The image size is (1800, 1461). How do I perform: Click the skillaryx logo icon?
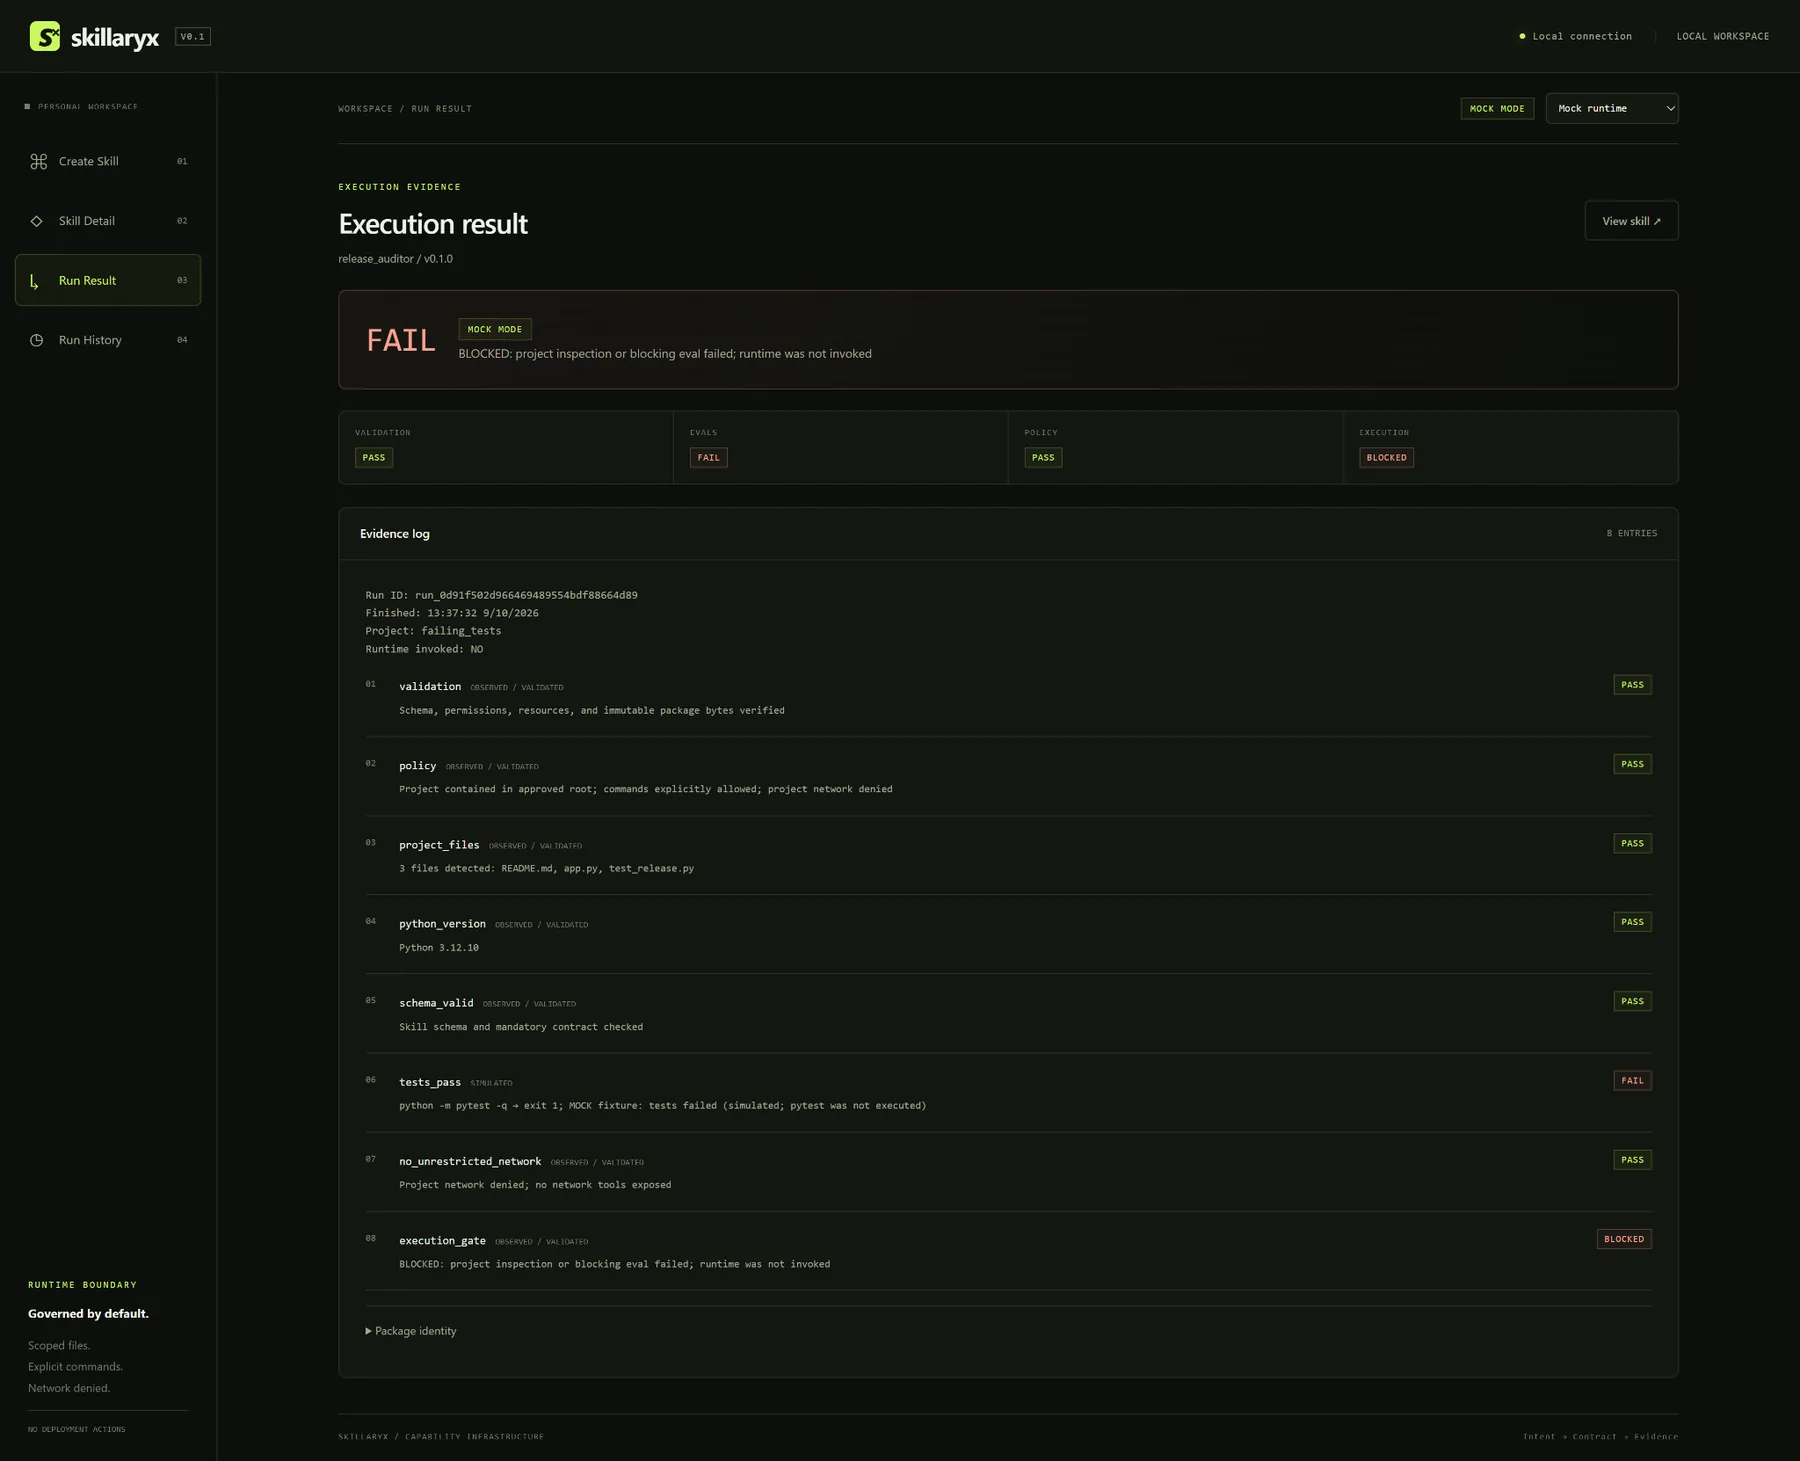[x=45, y=36]
